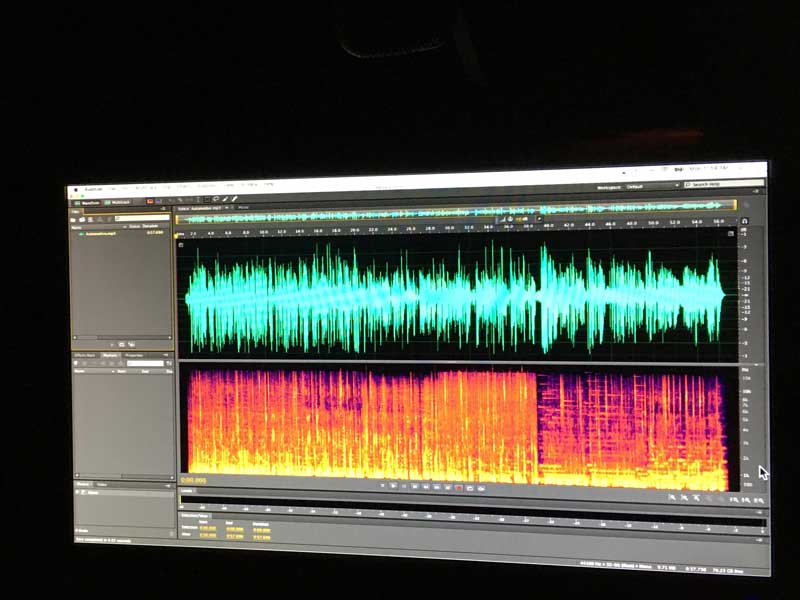Toggle the spectral pitch display button
Image resolution: width=800 pixels, height=600 pixels.
pyautogui.click(x=158, y=202)
